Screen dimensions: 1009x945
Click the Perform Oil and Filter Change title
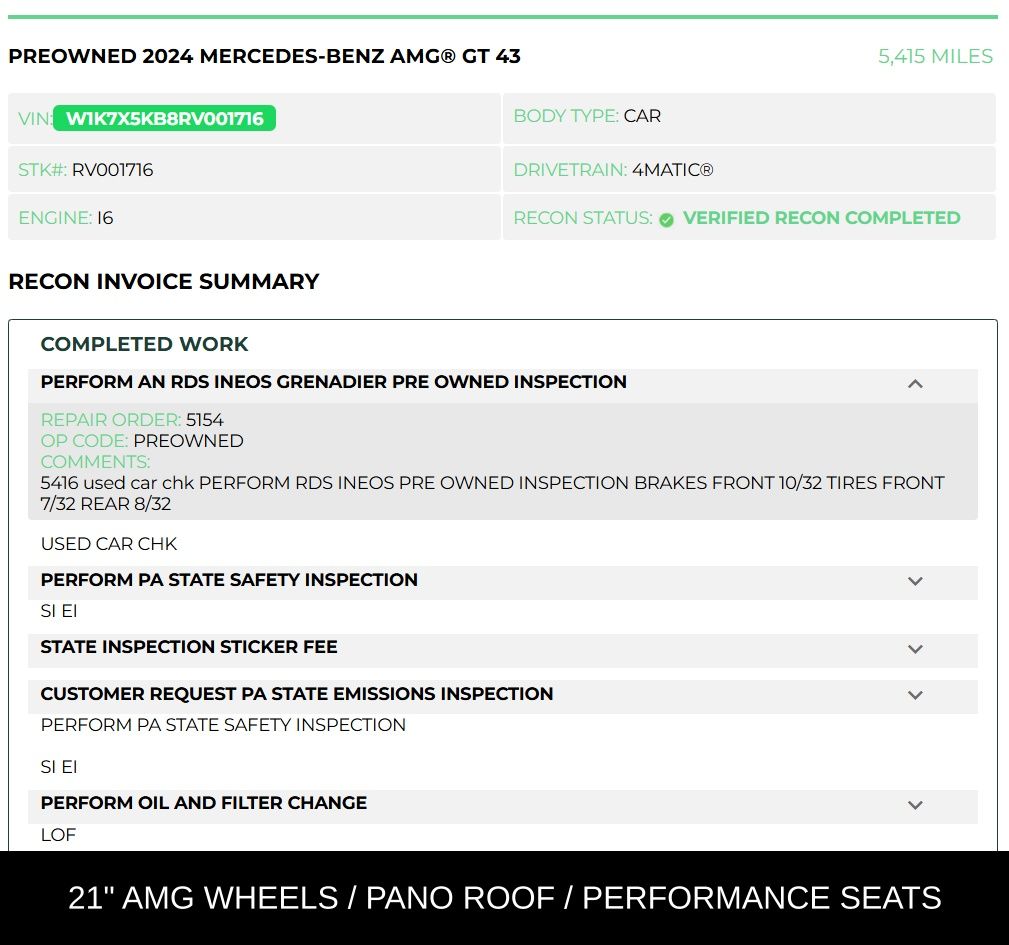(203, 803)
